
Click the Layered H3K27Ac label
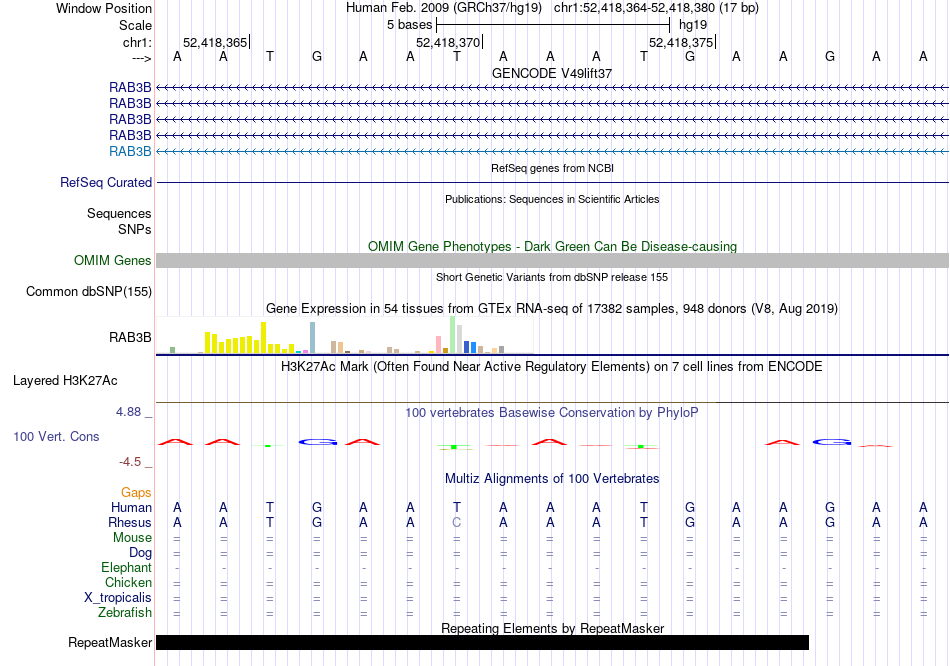[x=65, y=381]
